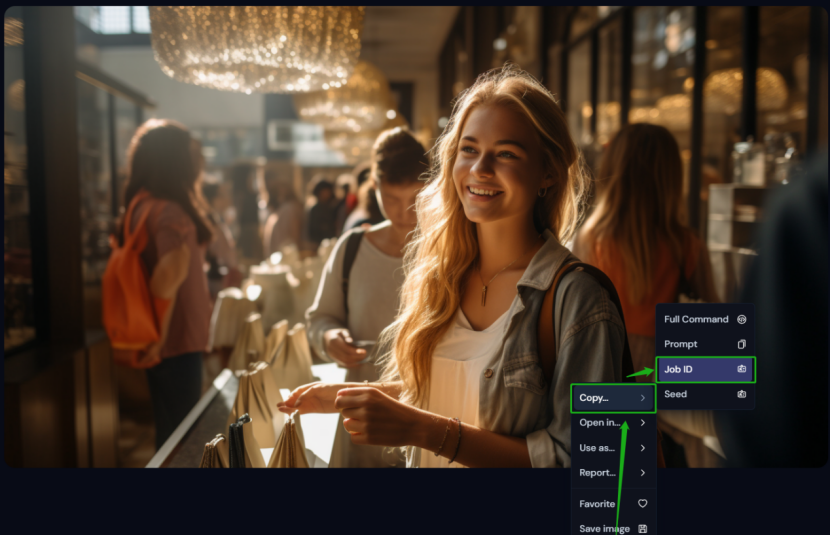Expand the Copy... submenu chevron
Image resolution: width=830 pixels, height=535 pixels.
tap(643, 398)
